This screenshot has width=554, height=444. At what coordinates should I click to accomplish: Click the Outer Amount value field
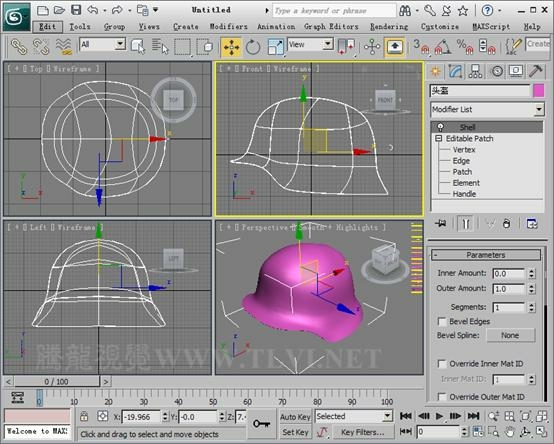click(x=508, y=289)
